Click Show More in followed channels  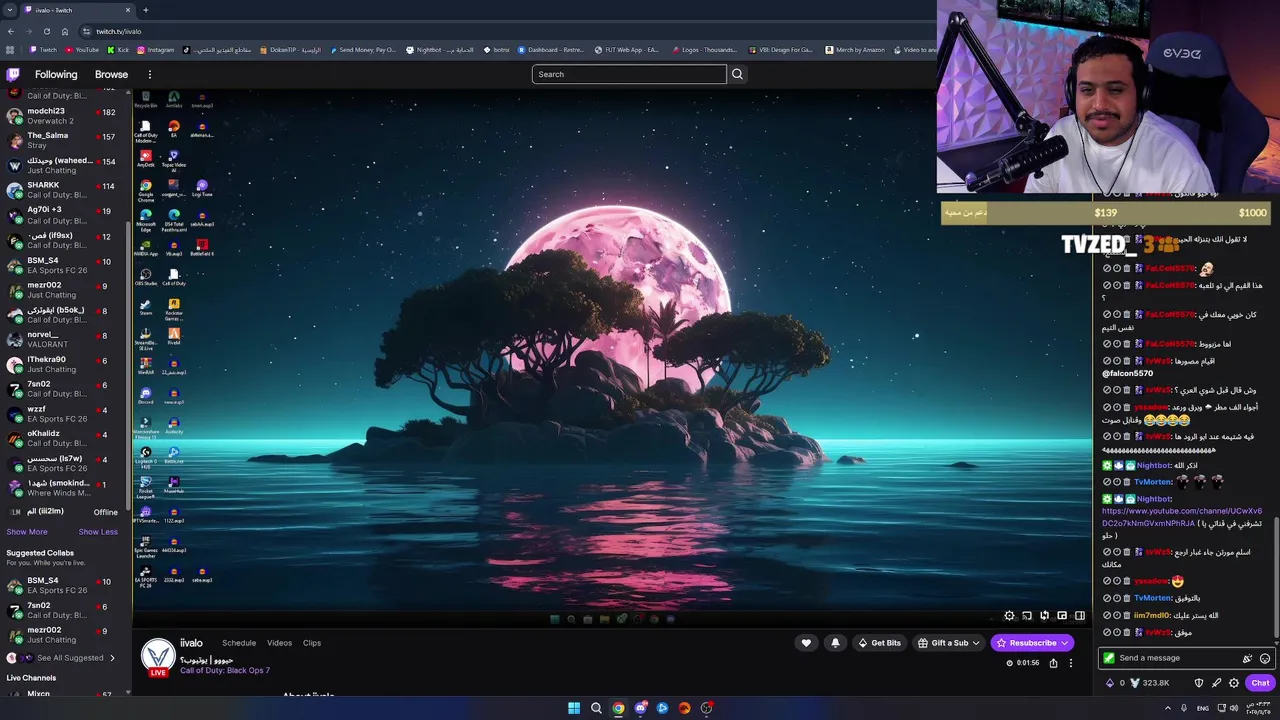pyautogui.click(x=27, y=532)
